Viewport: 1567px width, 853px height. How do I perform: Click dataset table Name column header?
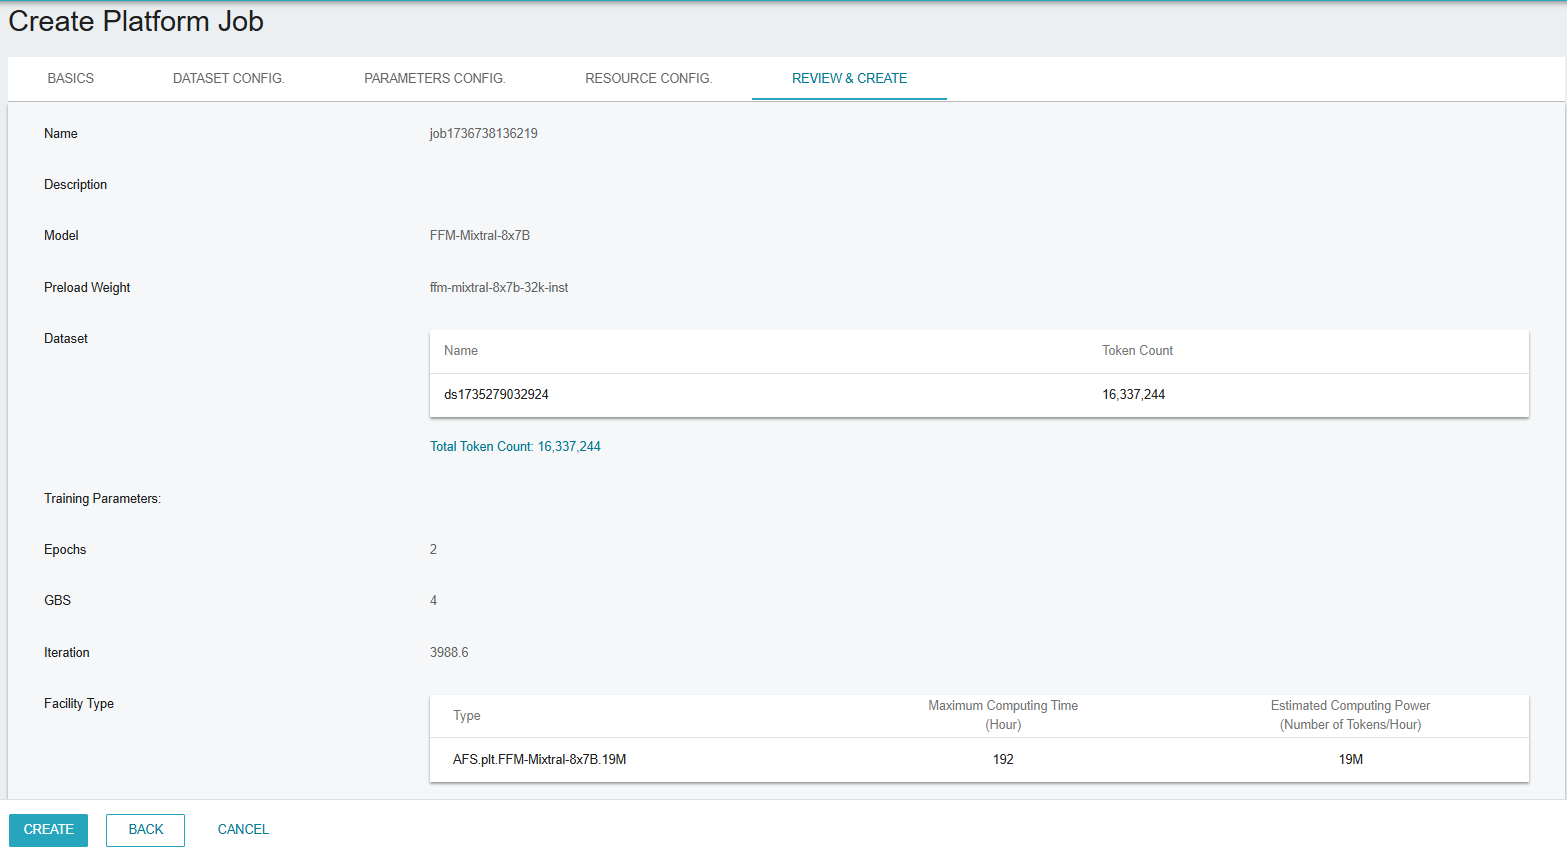pos(461,351)
